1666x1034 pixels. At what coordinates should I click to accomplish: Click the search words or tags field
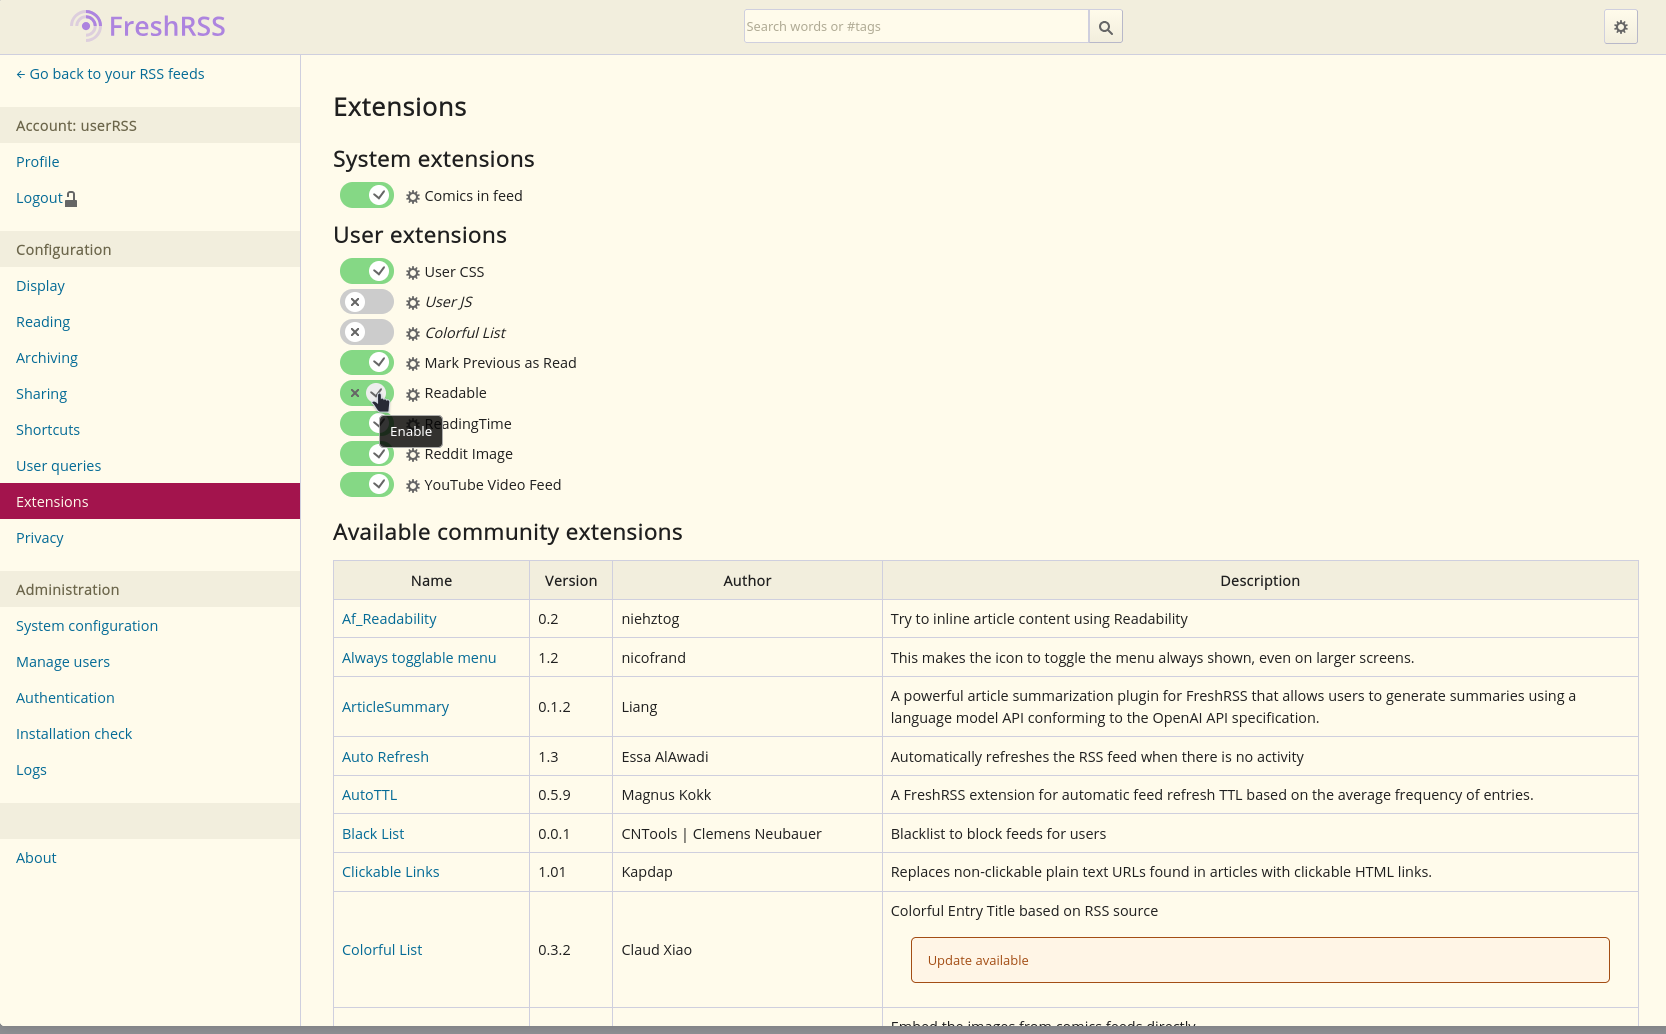[916, 27]
